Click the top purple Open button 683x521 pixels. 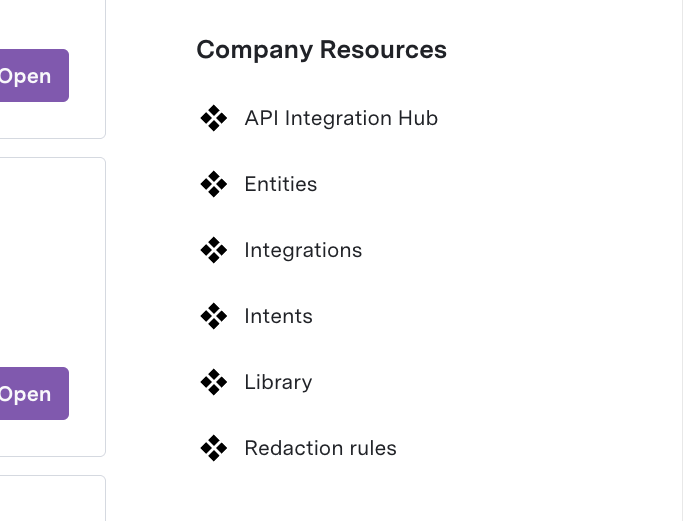click(x=34, y=75)
